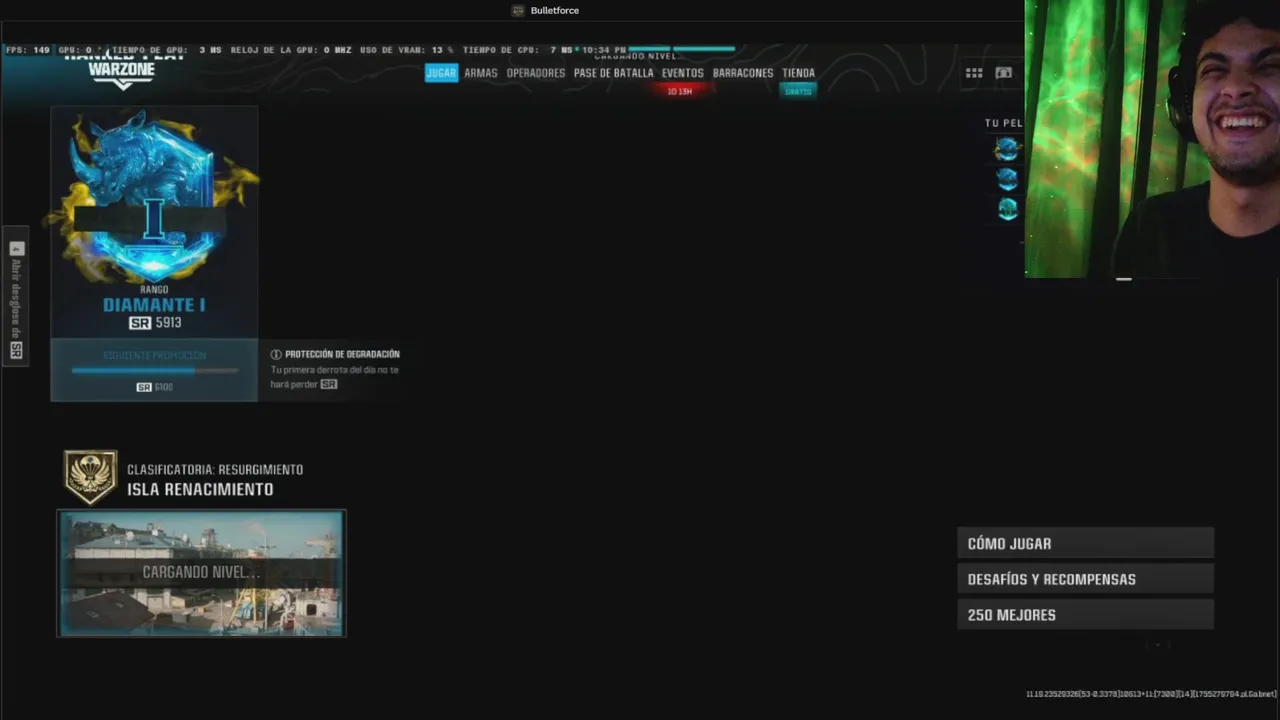
Task: Click the Protección de degradación info icon
Action: click(276, 354)
